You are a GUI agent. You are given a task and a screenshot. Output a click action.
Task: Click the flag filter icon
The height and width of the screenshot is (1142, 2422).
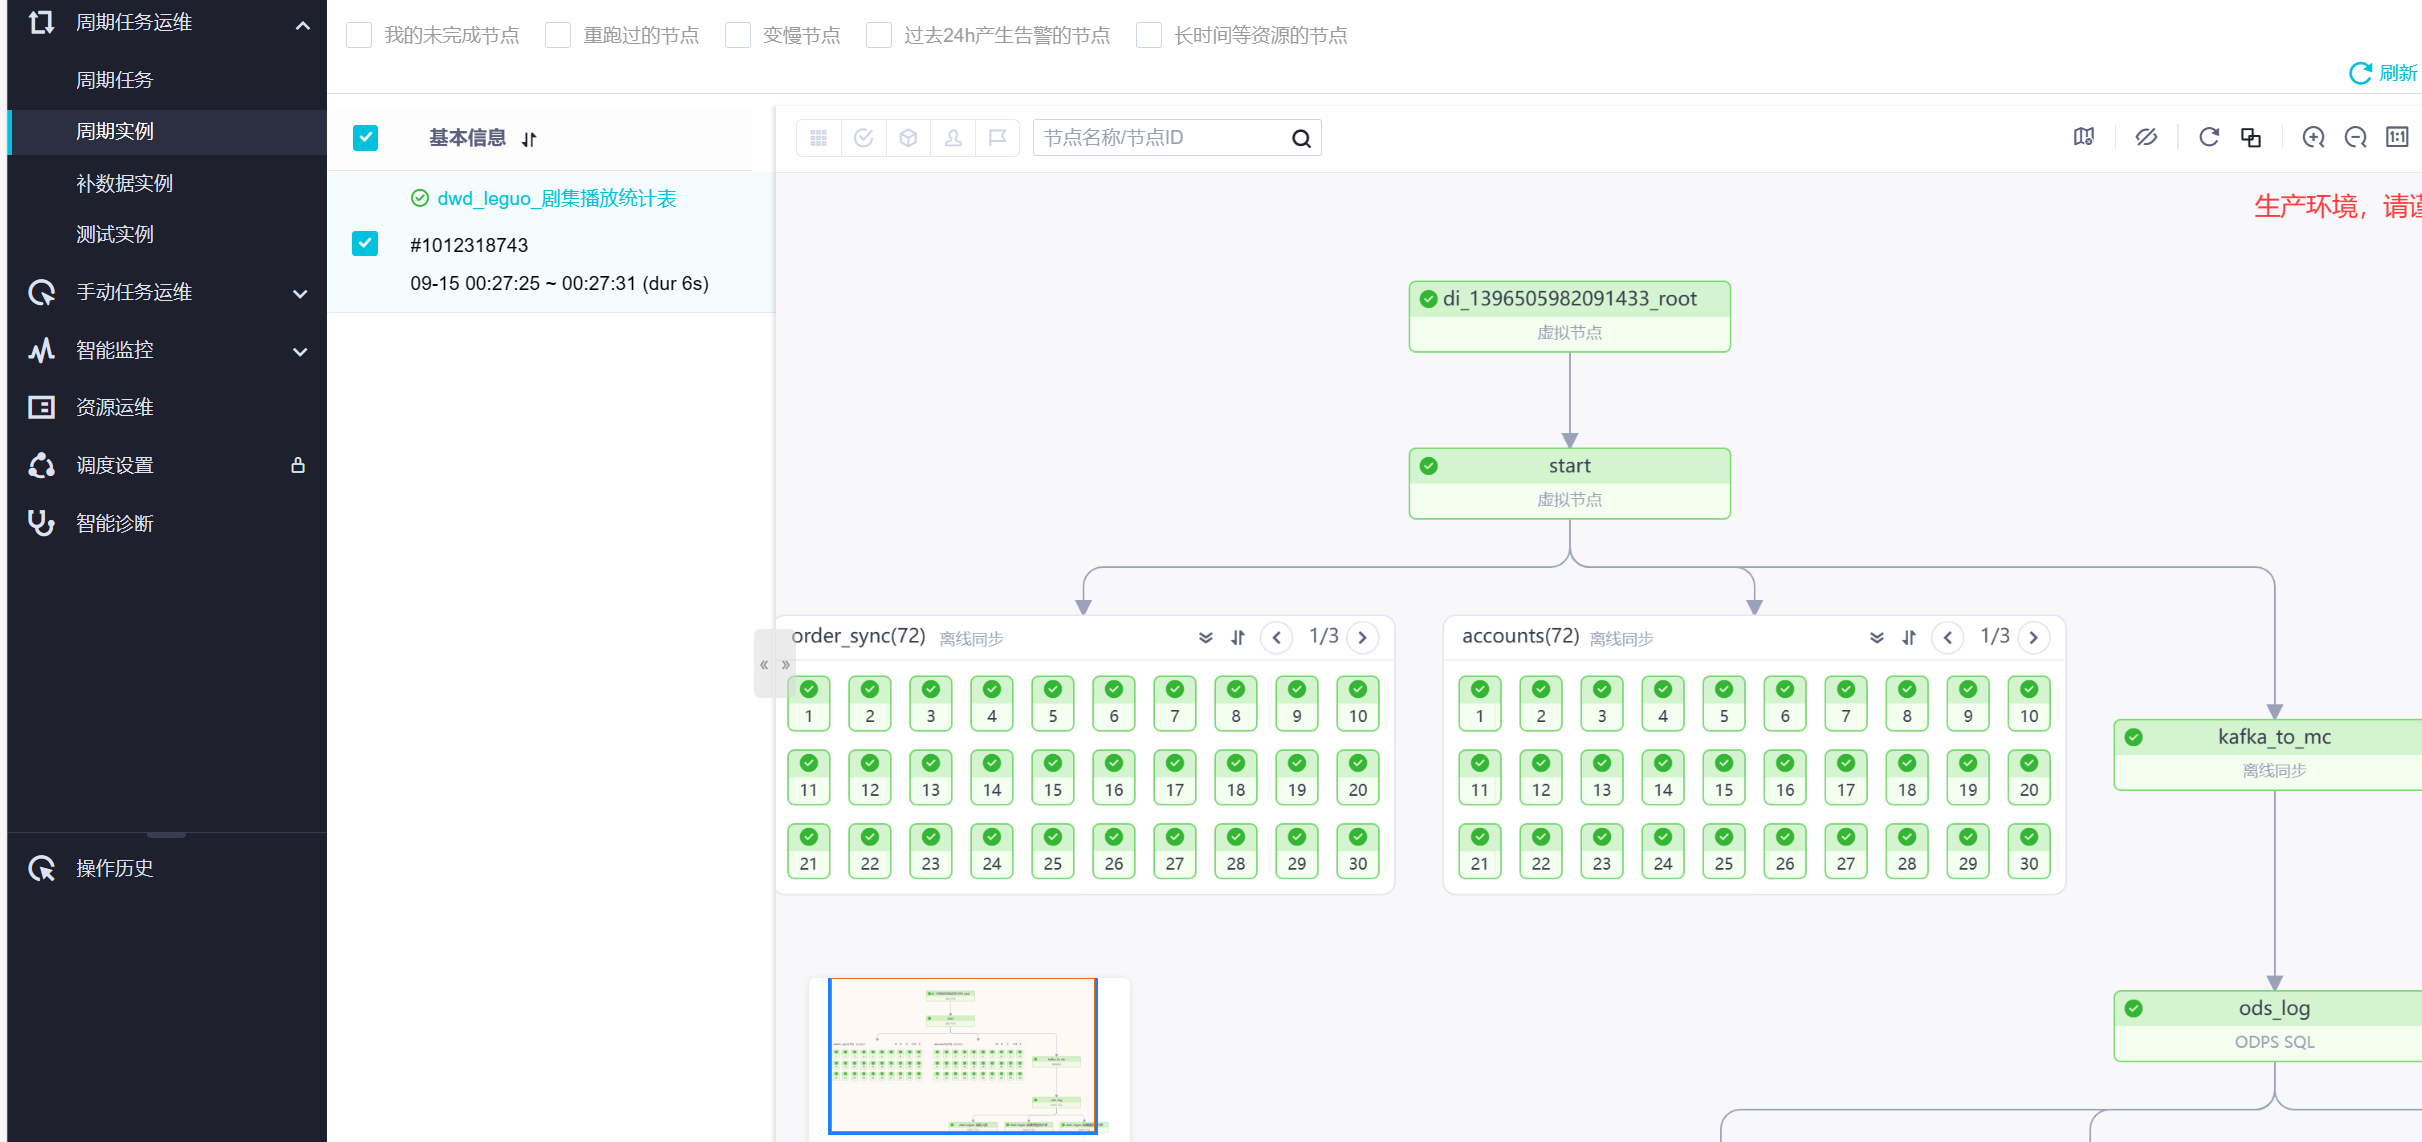[997, 138]
